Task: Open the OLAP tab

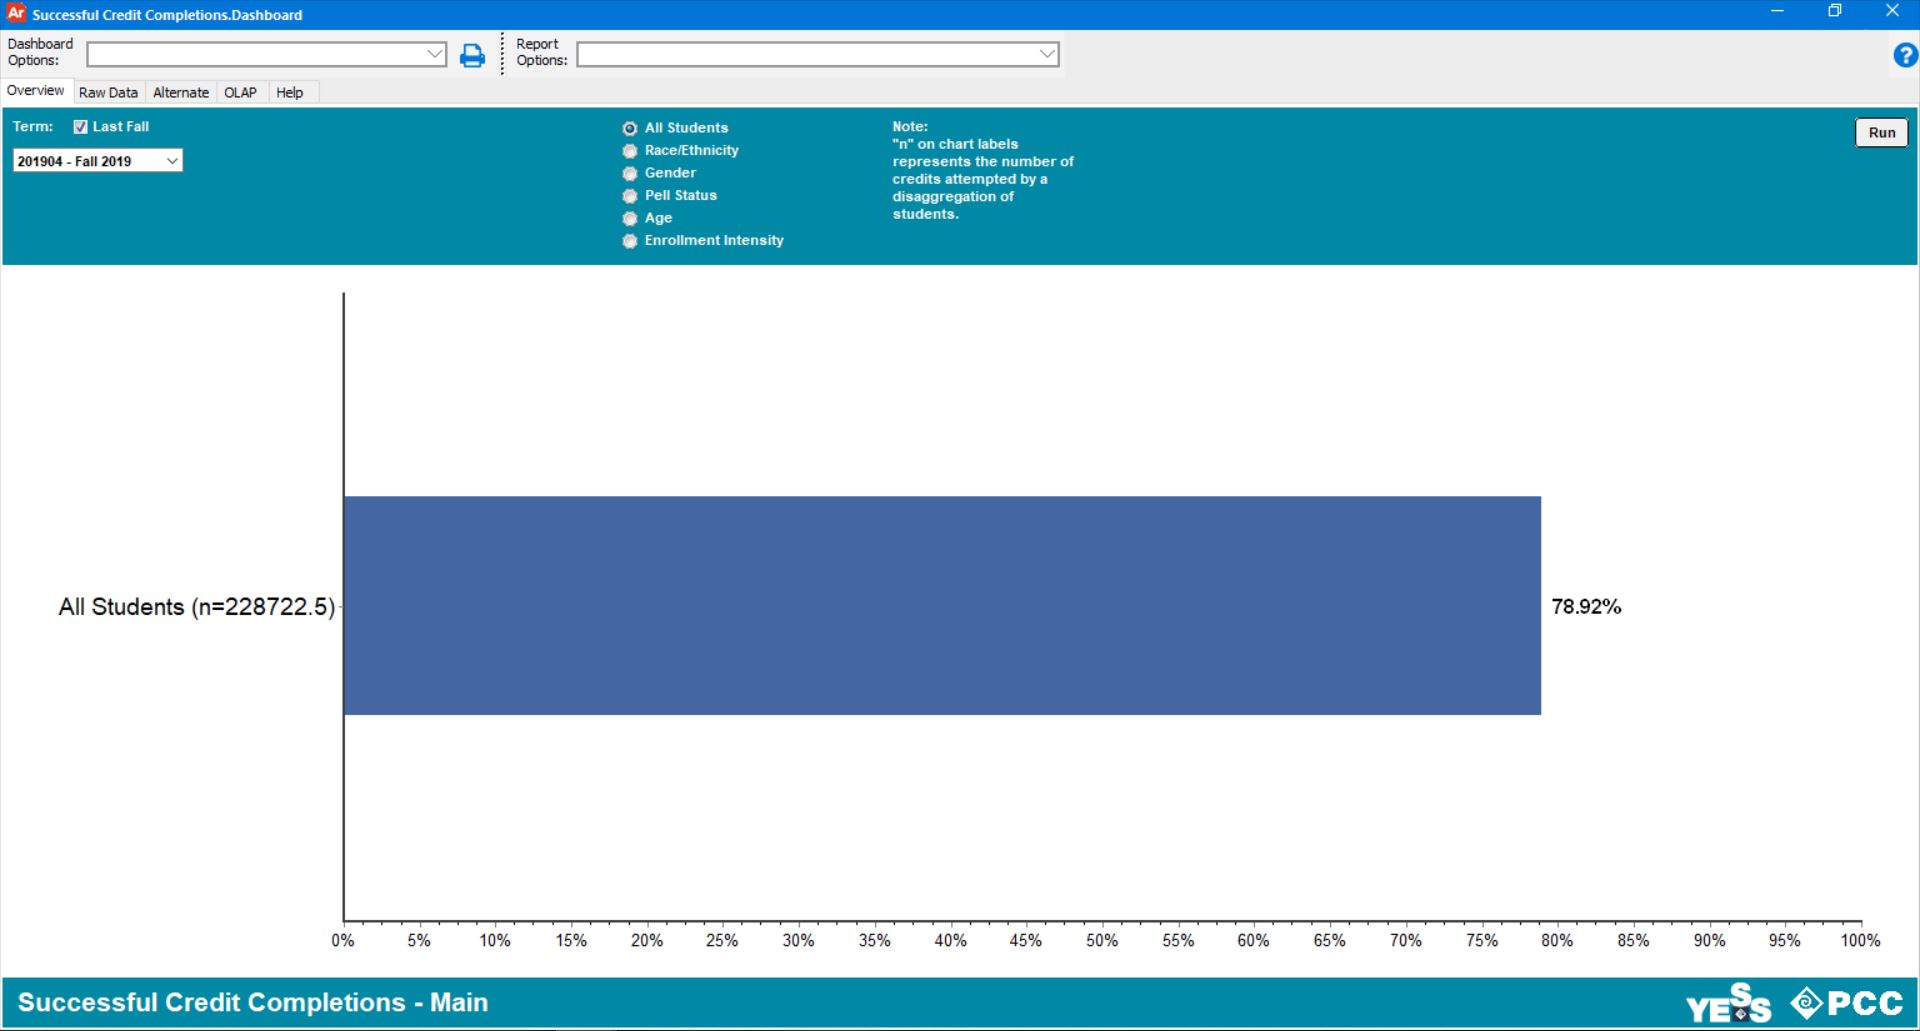Action: (240, 93)
